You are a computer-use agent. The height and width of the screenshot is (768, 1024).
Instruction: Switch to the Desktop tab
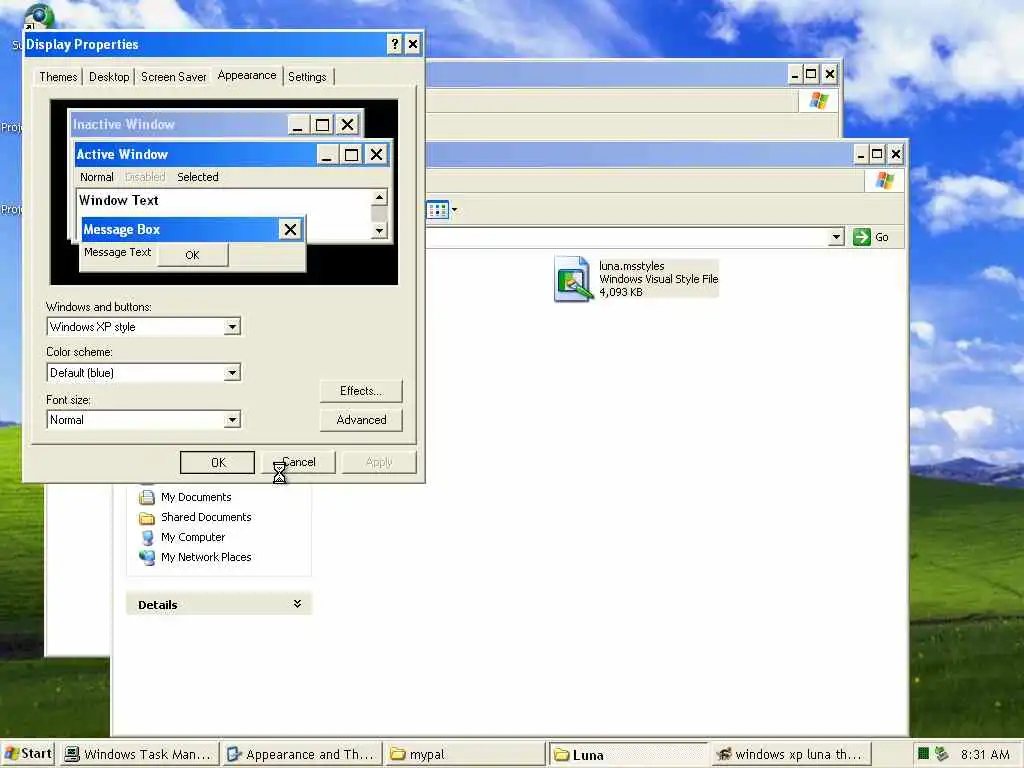point(109,77)
